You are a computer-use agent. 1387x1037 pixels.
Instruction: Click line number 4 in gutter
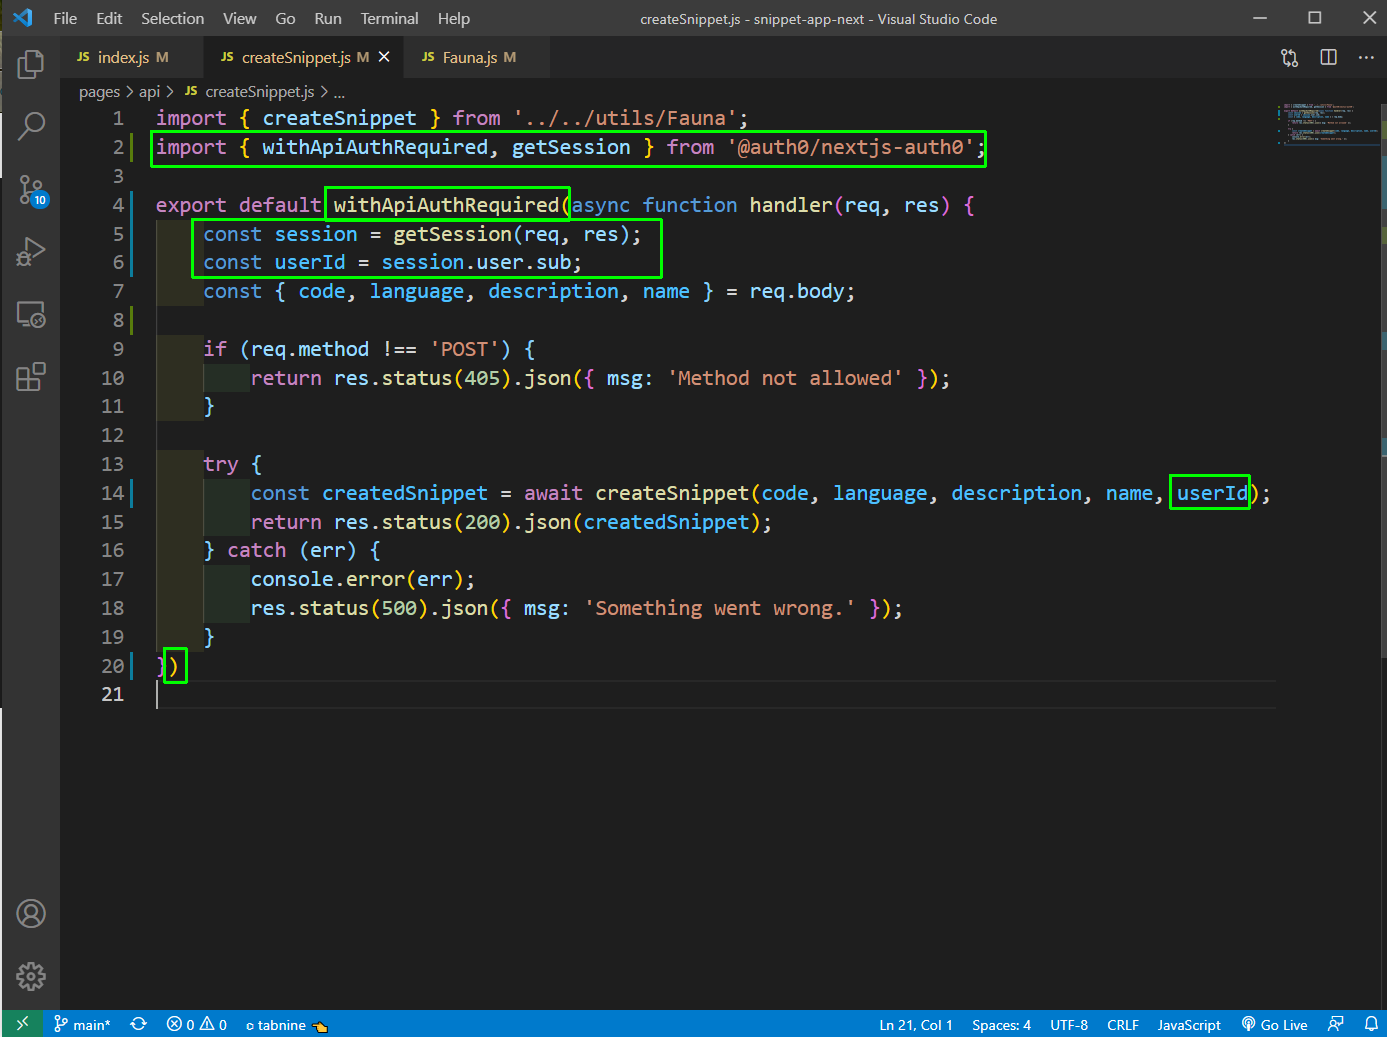[118, 205]
